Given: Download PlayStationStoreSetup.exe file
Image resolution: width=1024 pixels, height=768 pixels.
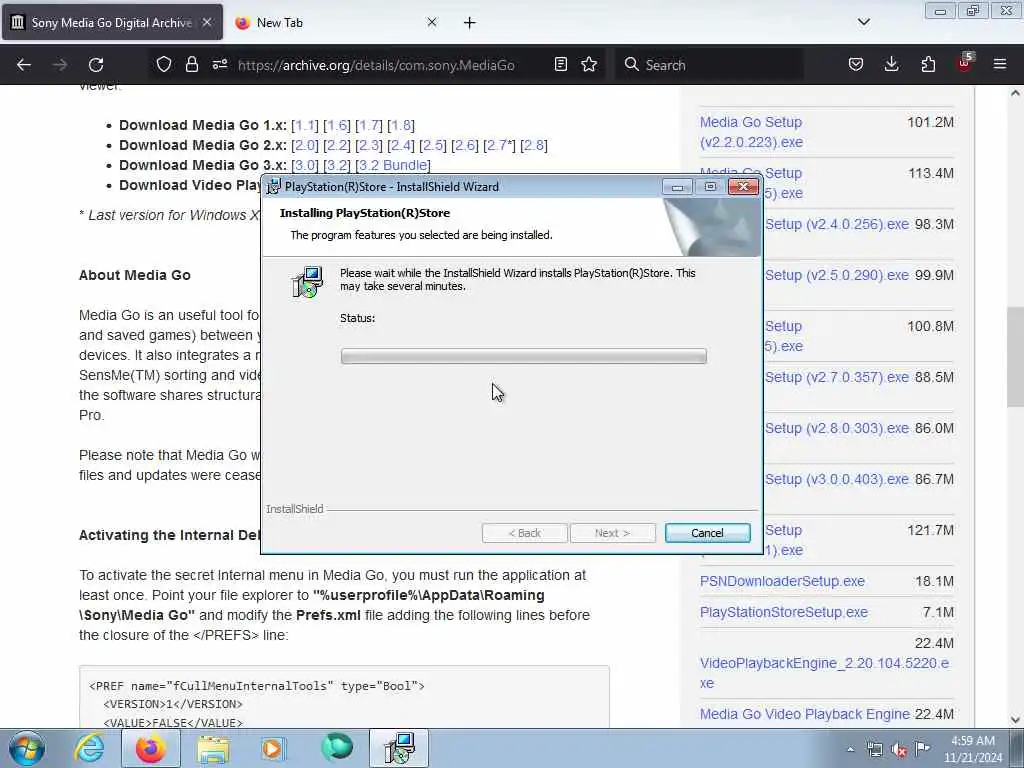Looking at the screenshot, I should (784, 612).
